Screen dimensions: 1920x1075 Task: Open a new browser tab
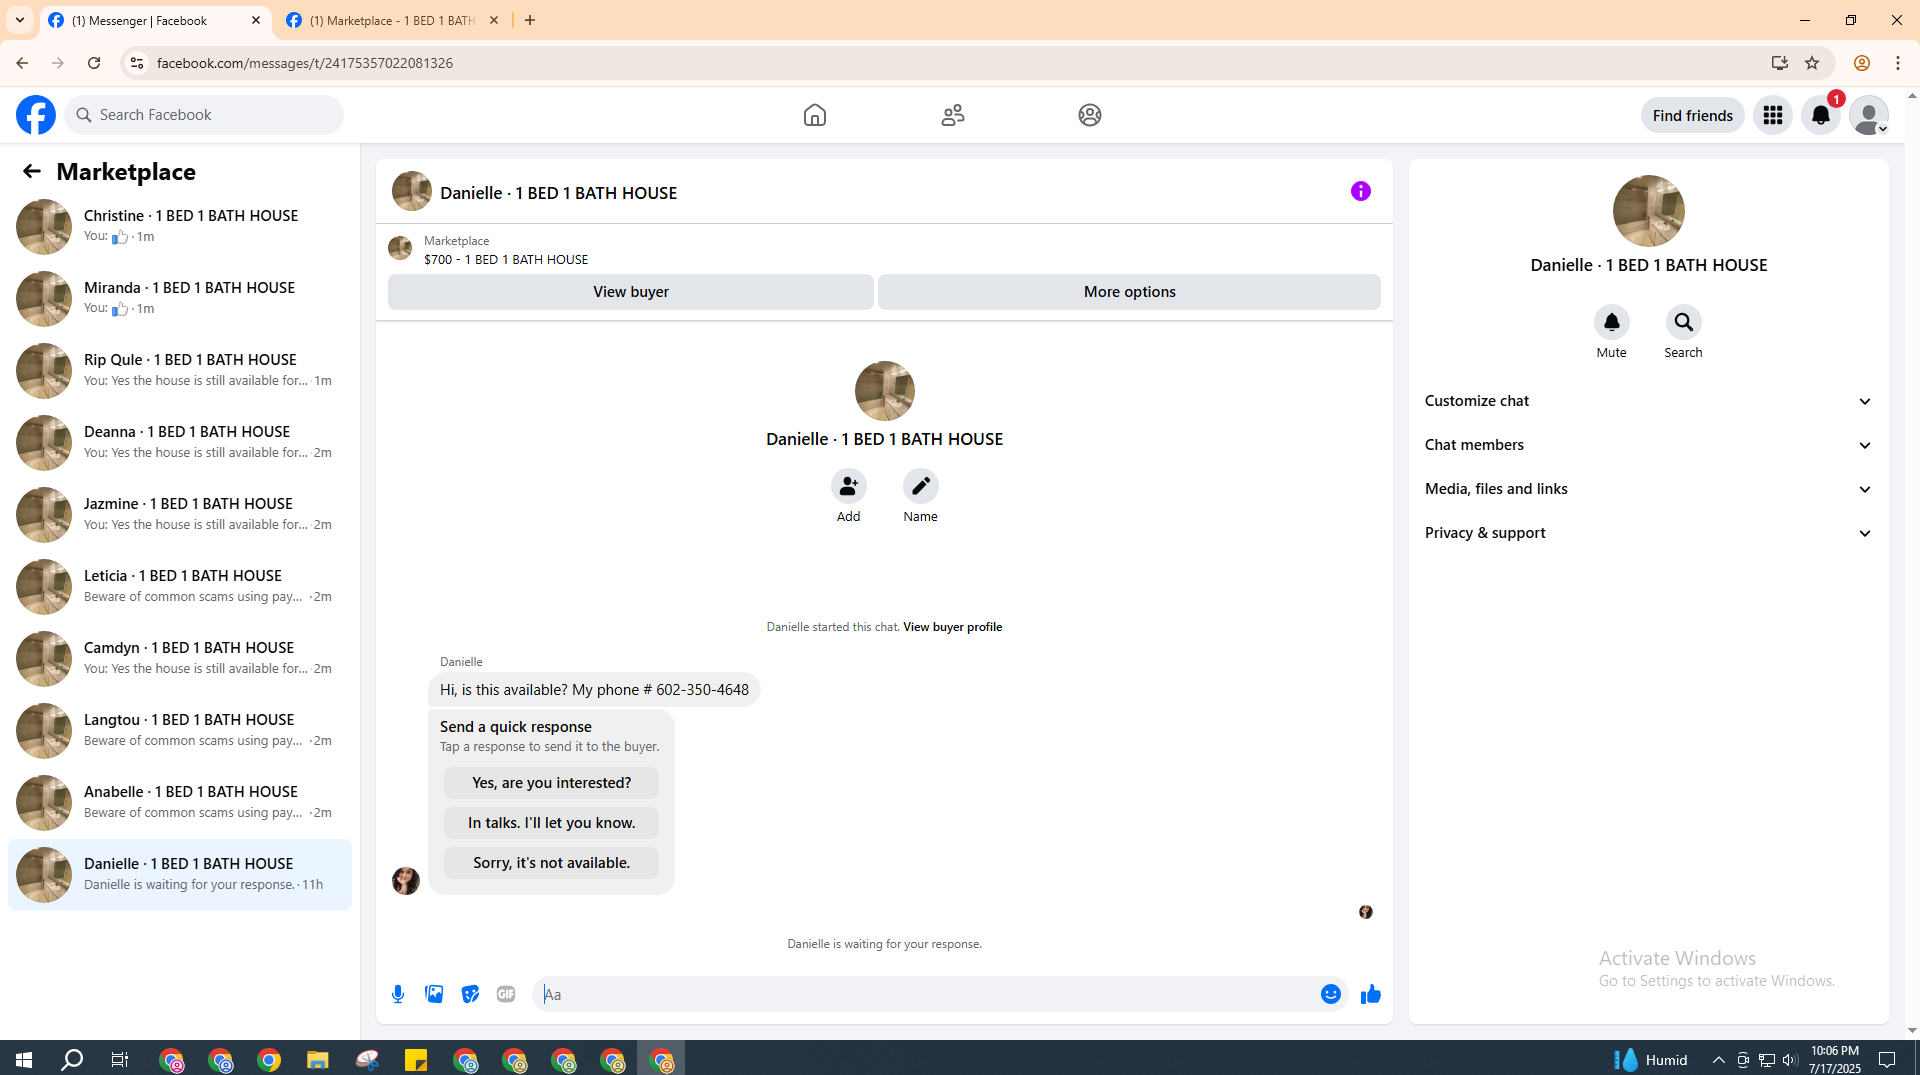coord(530,20)
